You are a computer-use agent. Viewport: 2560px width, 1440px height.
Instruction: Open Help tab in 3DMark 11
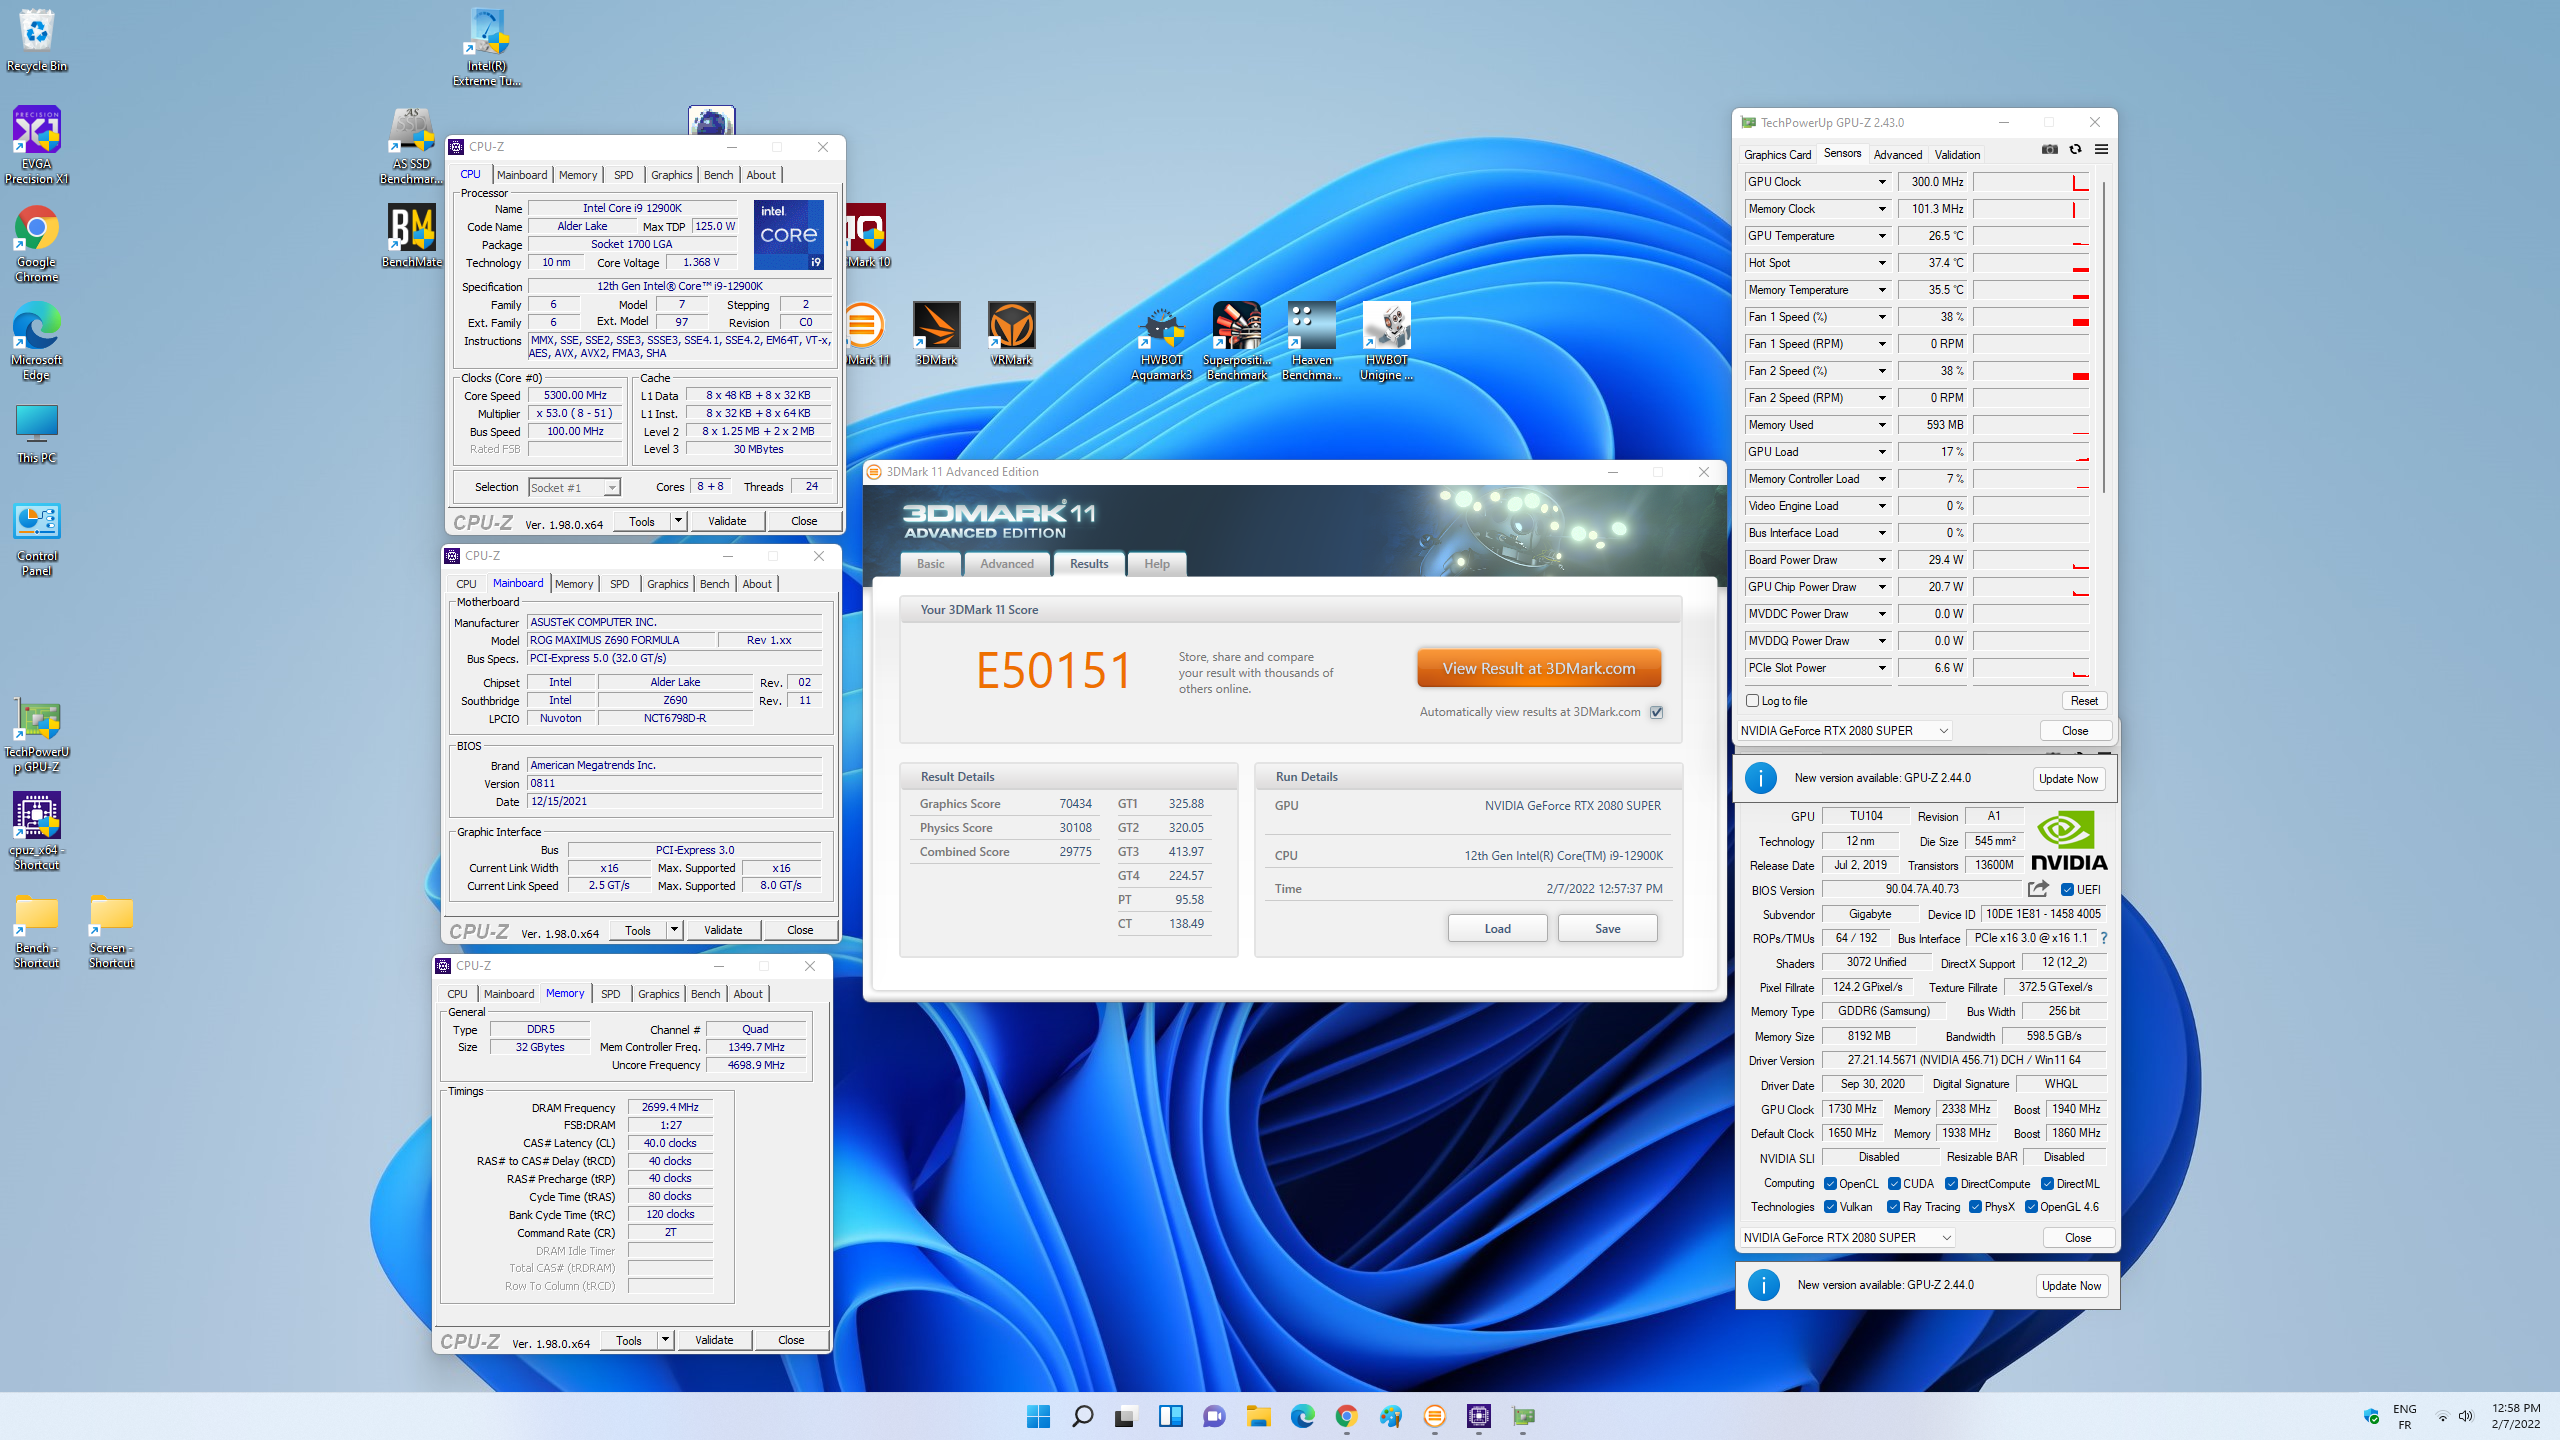point(1156,564)
